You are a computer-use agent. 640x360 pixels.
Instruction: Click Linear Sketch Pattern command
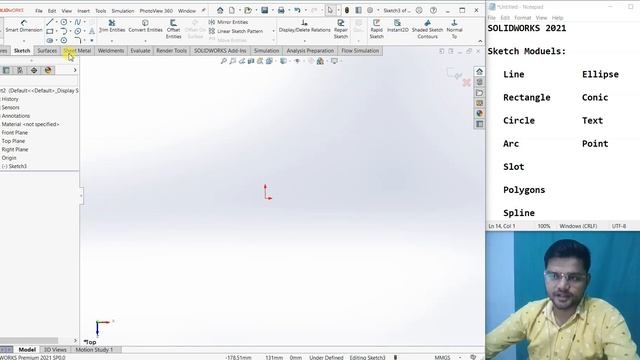[236, 31]
